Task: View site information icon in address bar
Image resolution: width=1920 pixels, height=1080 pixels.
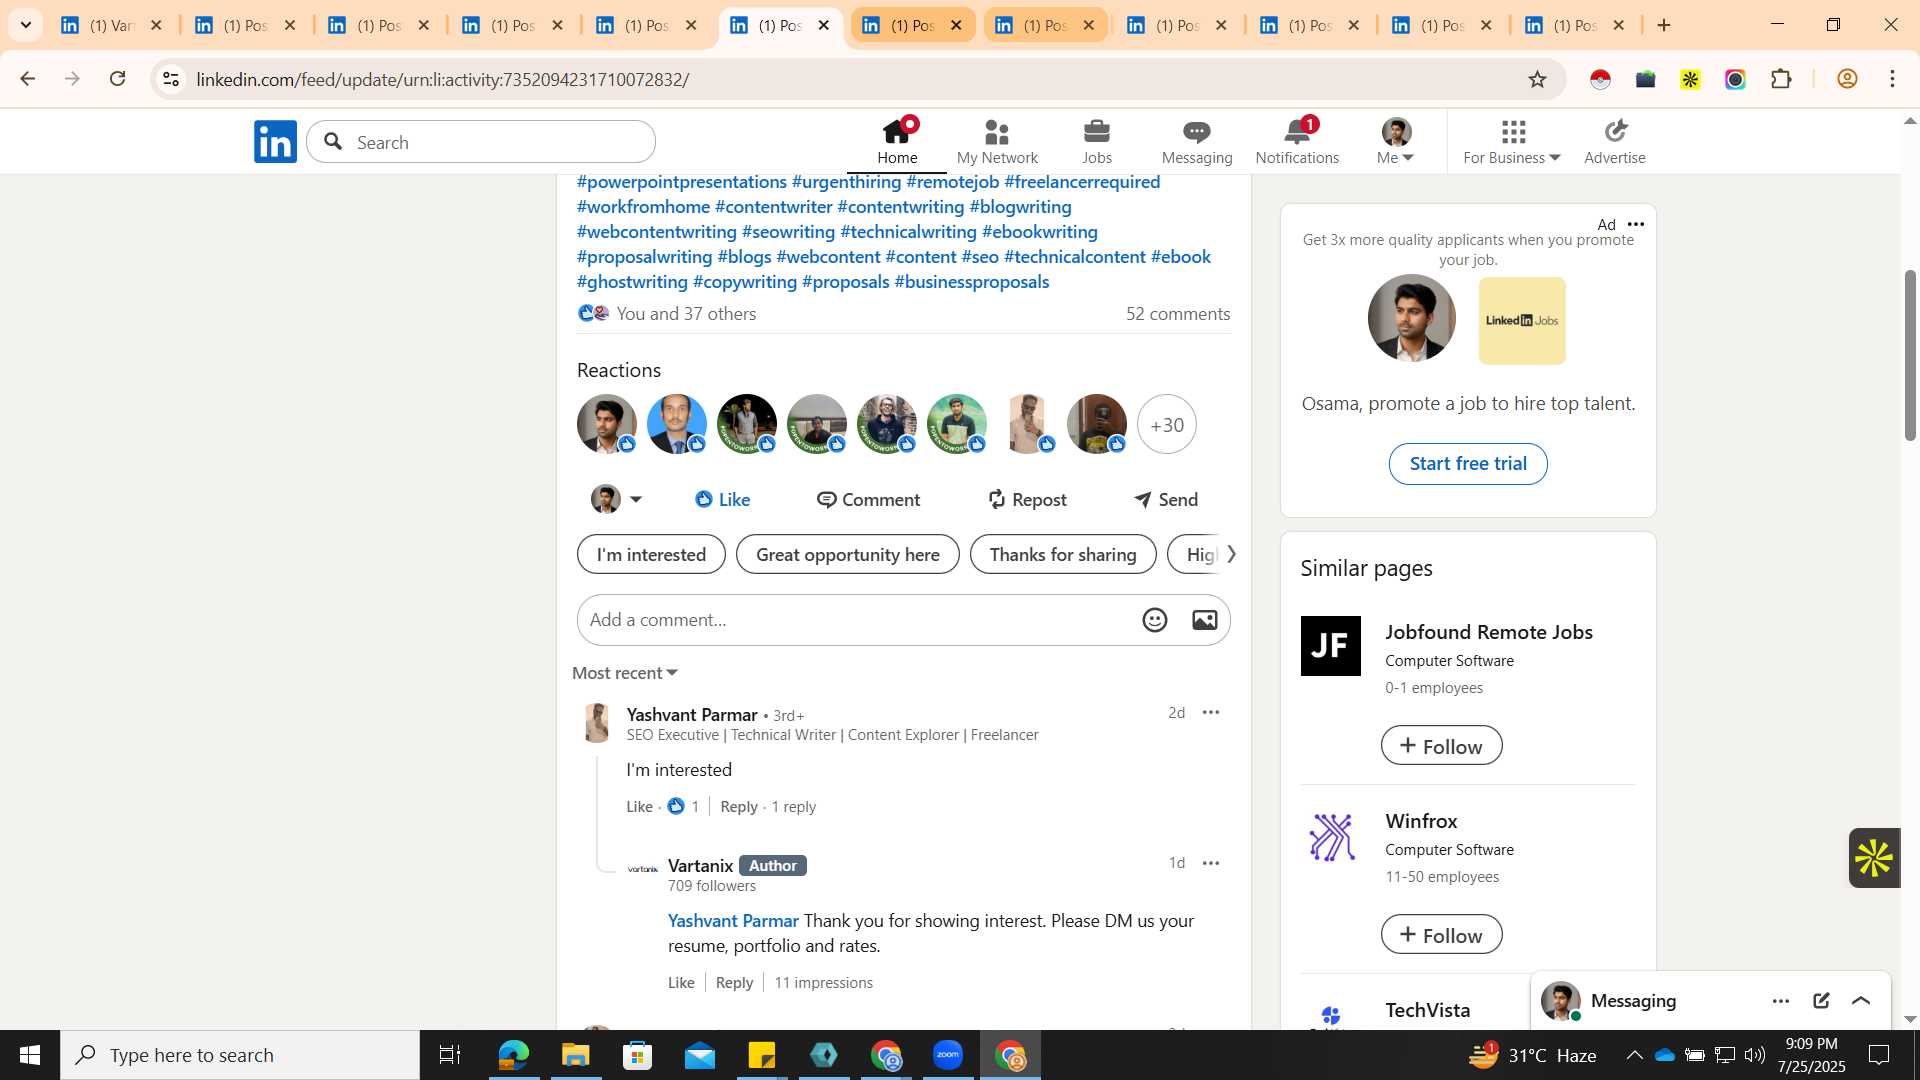Action: (171, 79)
